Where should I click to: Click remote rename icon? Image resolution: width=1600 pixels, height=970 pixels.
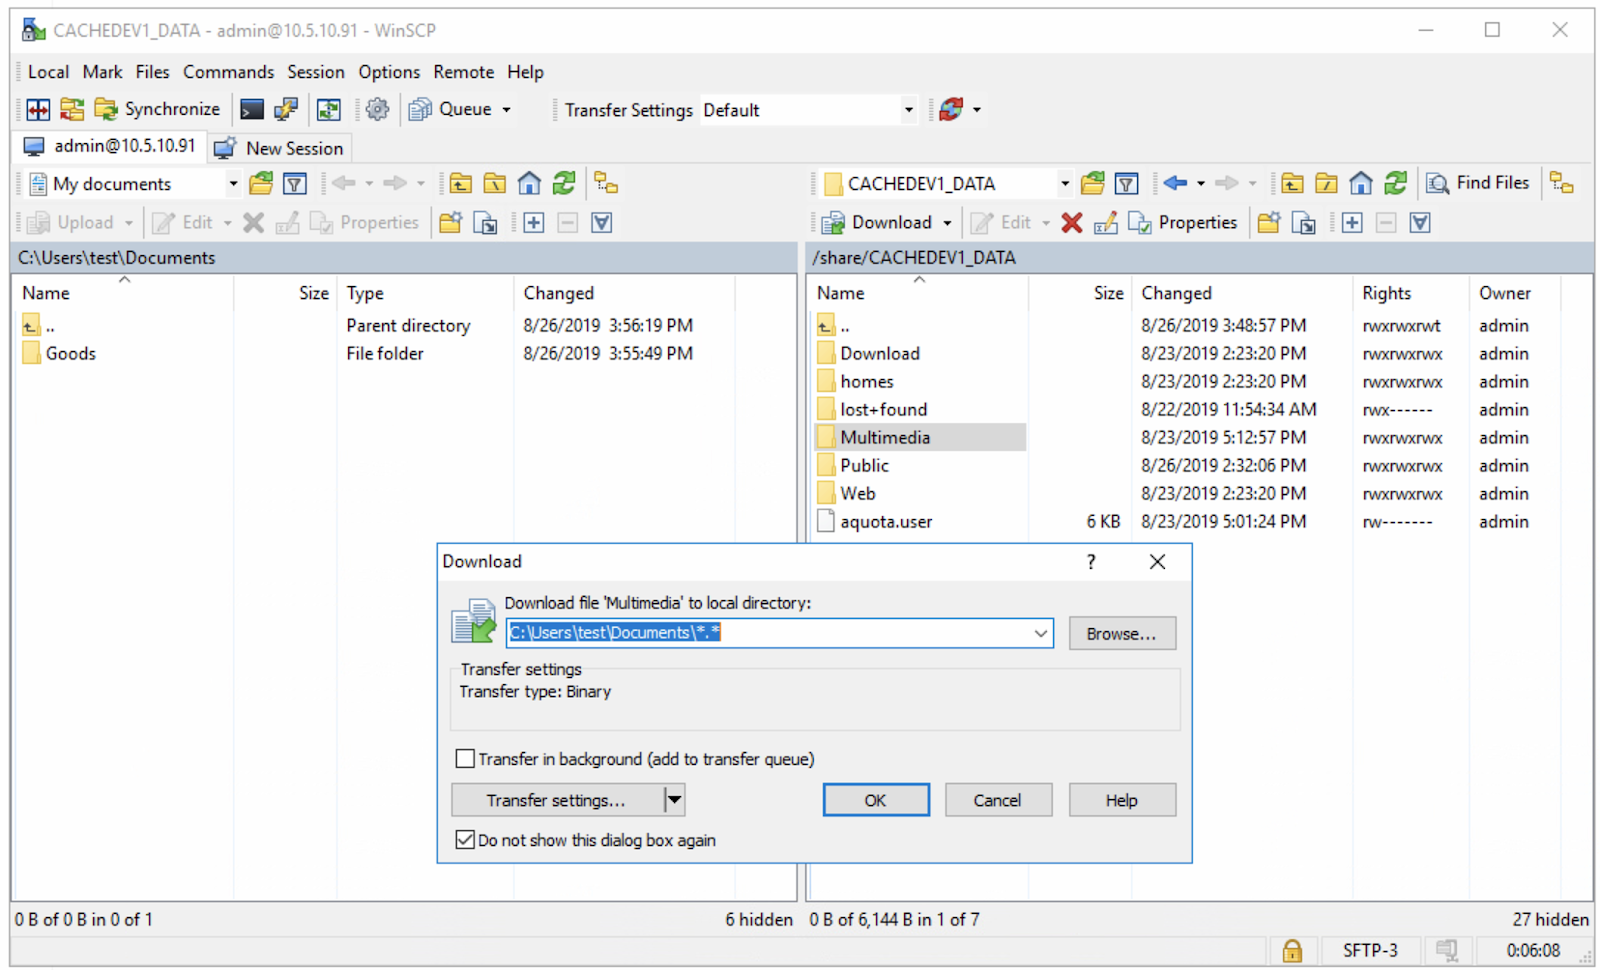click(x=1105, y=222)
